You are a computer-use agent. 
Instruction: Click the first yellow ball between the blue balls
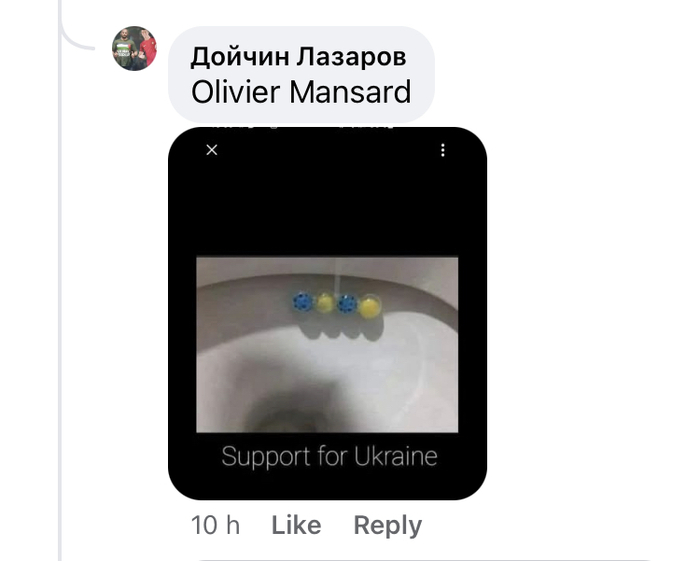pyautogui.click(x=325, y=303)
